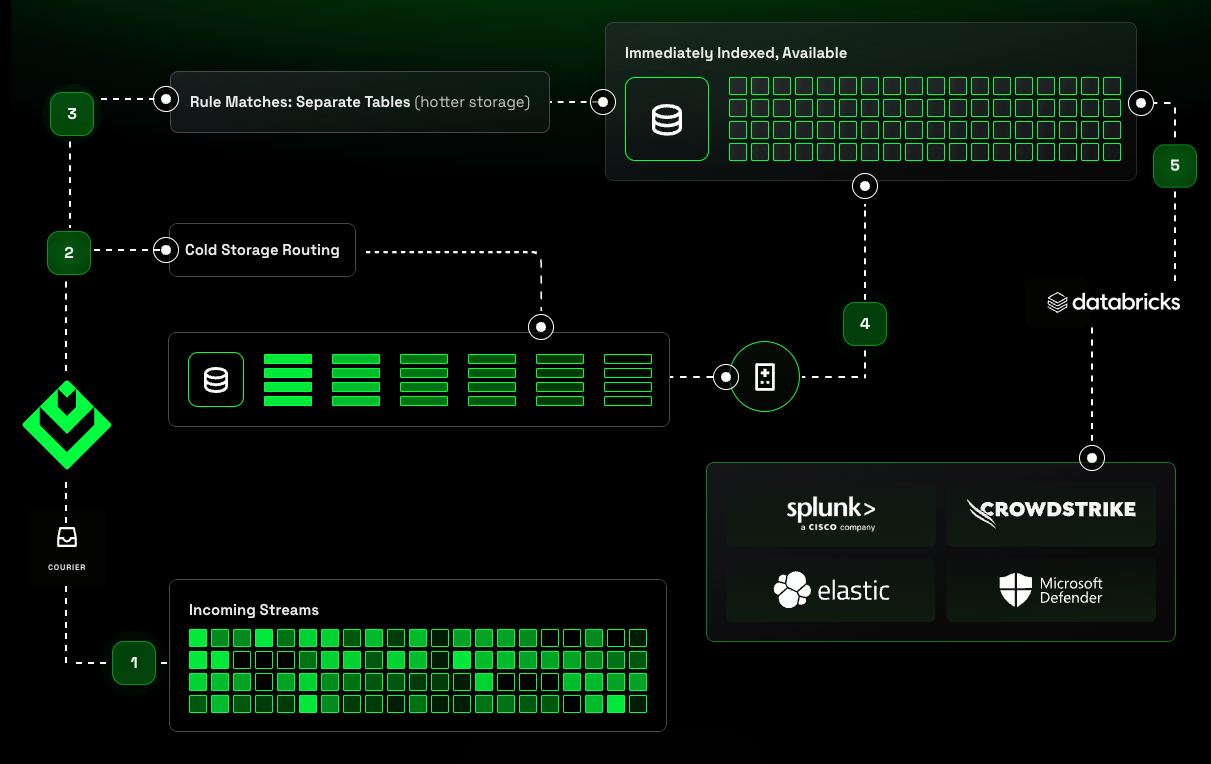Viewport: 1211px width, 764px height.
Task: Click the green chevron shield logo
Action: 67,425
